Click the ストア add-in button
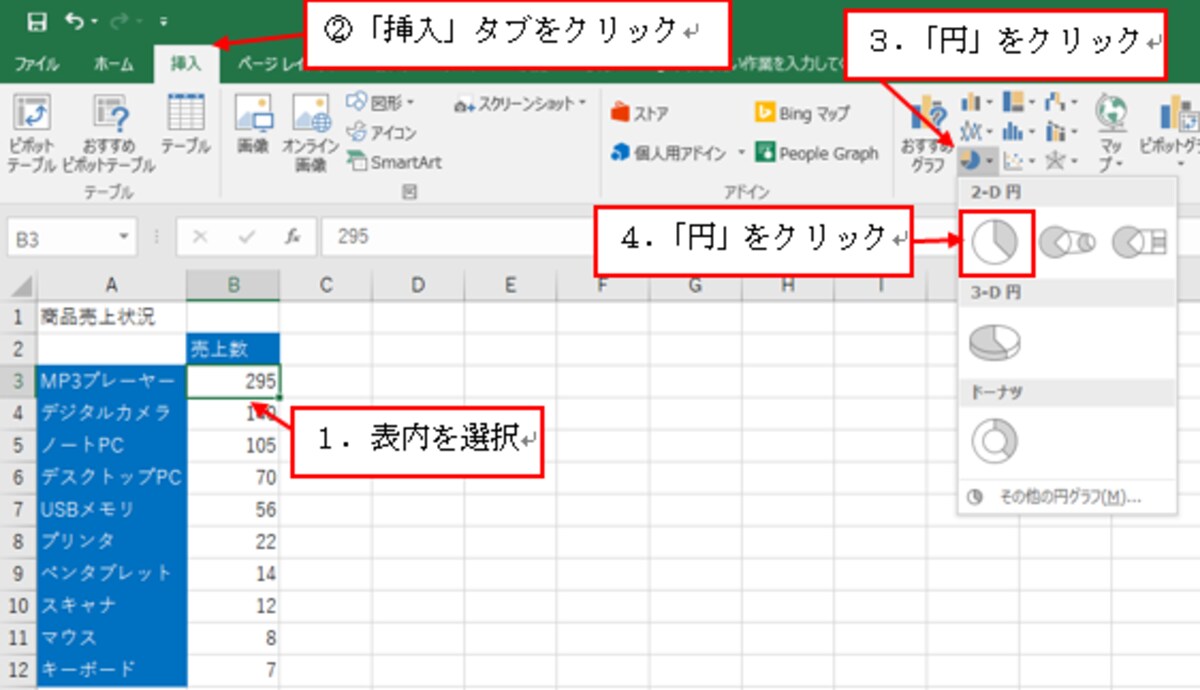This screenshot has width=1200, height=690. [x=640, y=113]
